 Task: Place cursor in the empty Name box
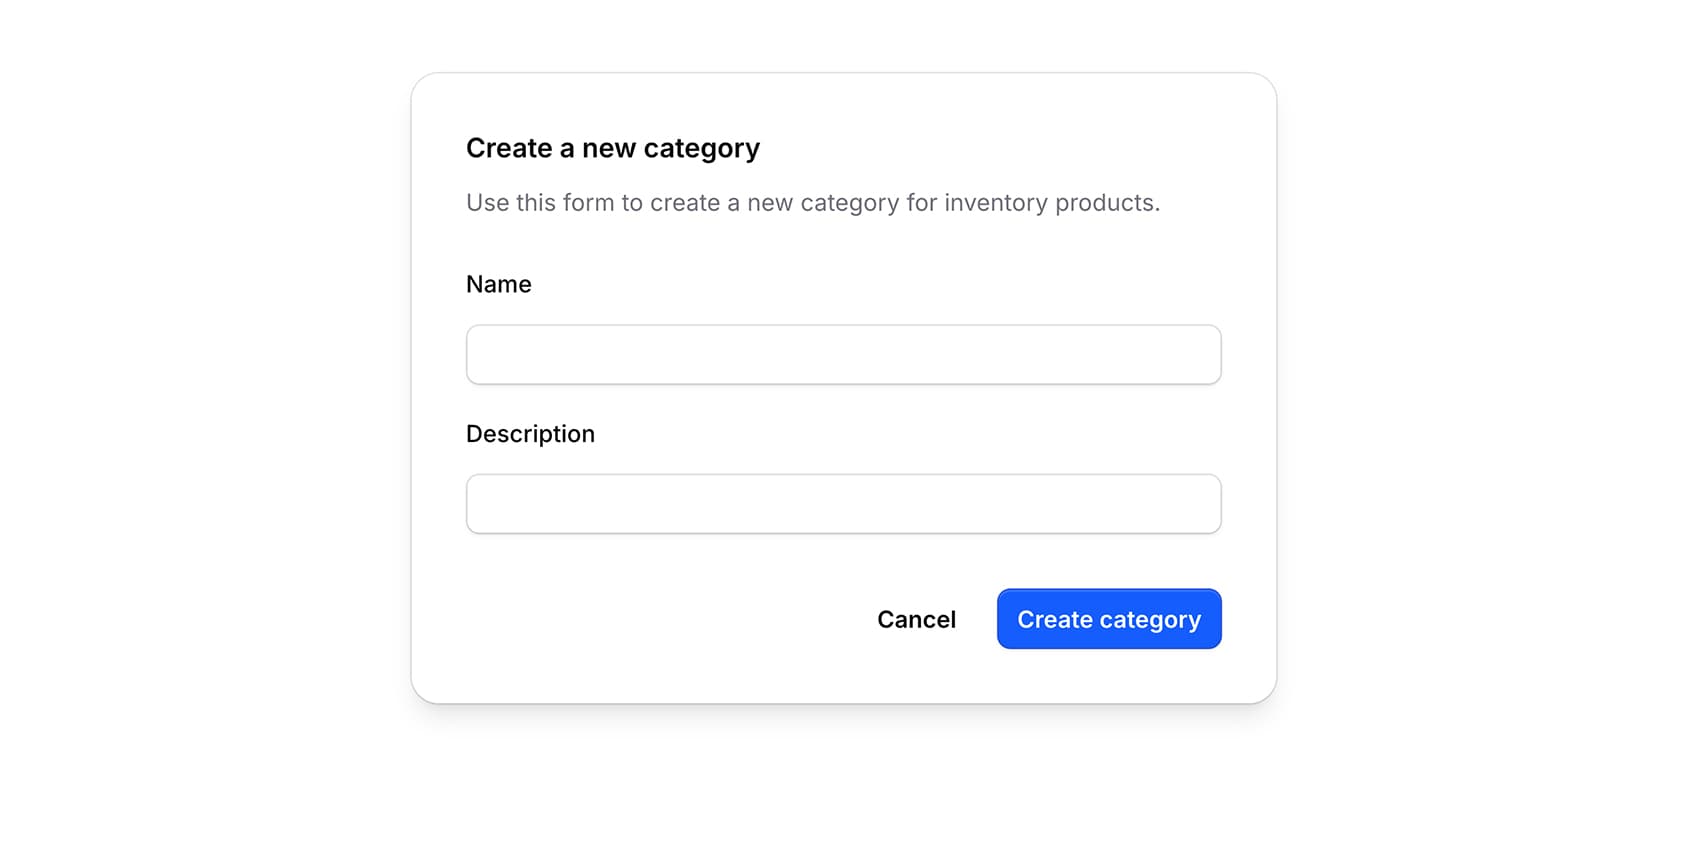[843, 354]
